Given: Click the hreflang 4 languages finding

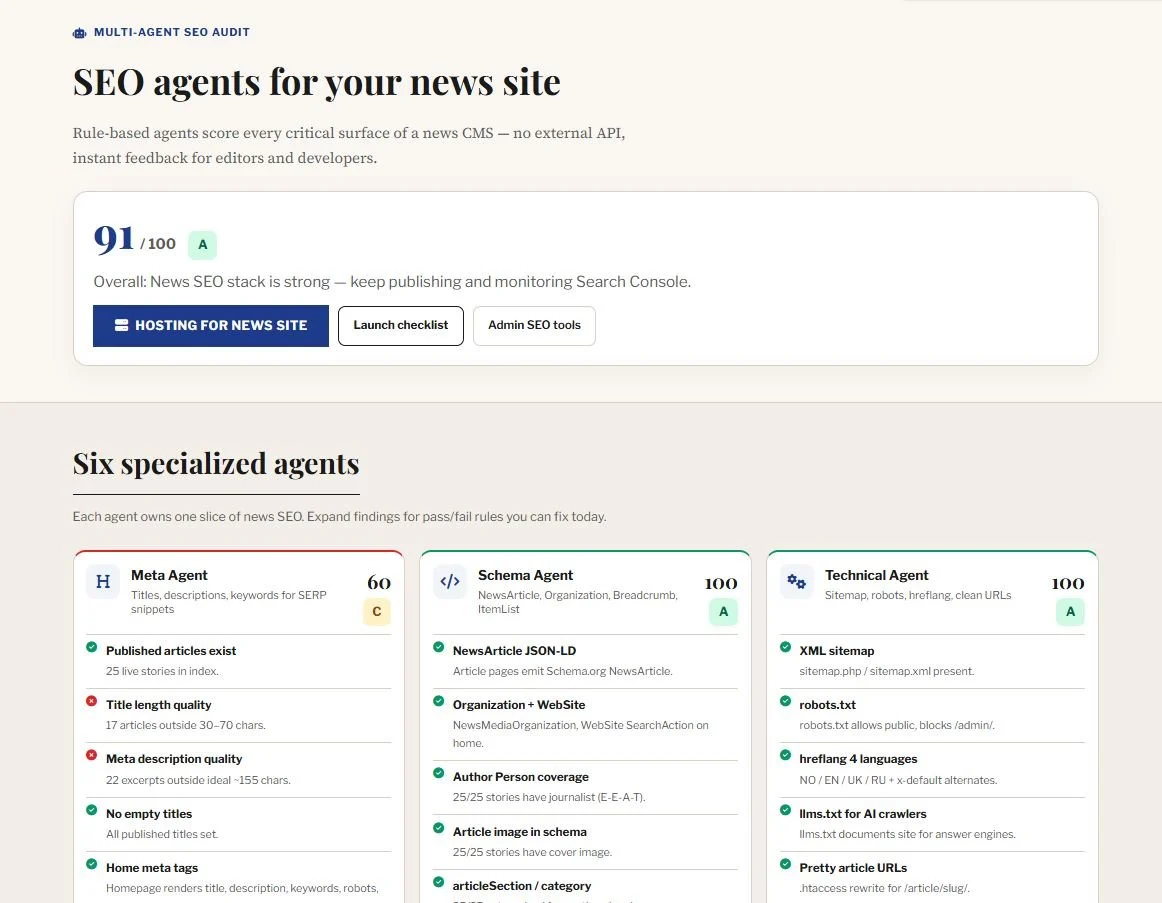Looking at the screenshot, I should 858,759.
